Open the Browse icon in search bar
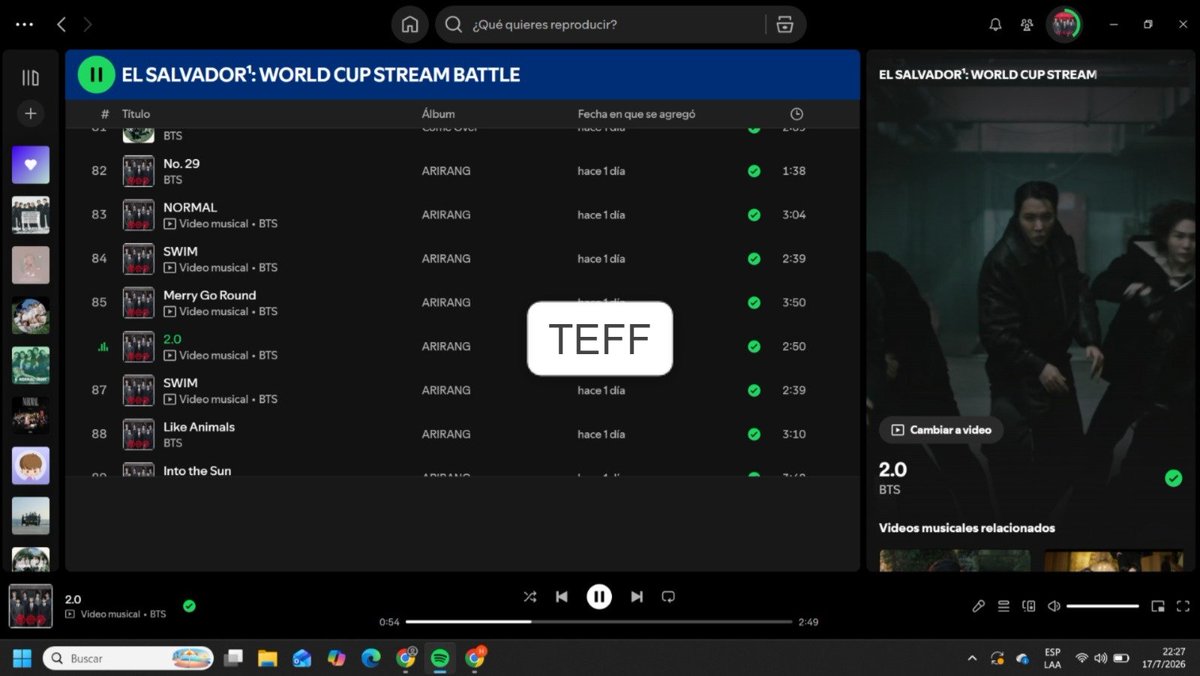Screen dimensions: 1200x676 (x=785, y=24)
